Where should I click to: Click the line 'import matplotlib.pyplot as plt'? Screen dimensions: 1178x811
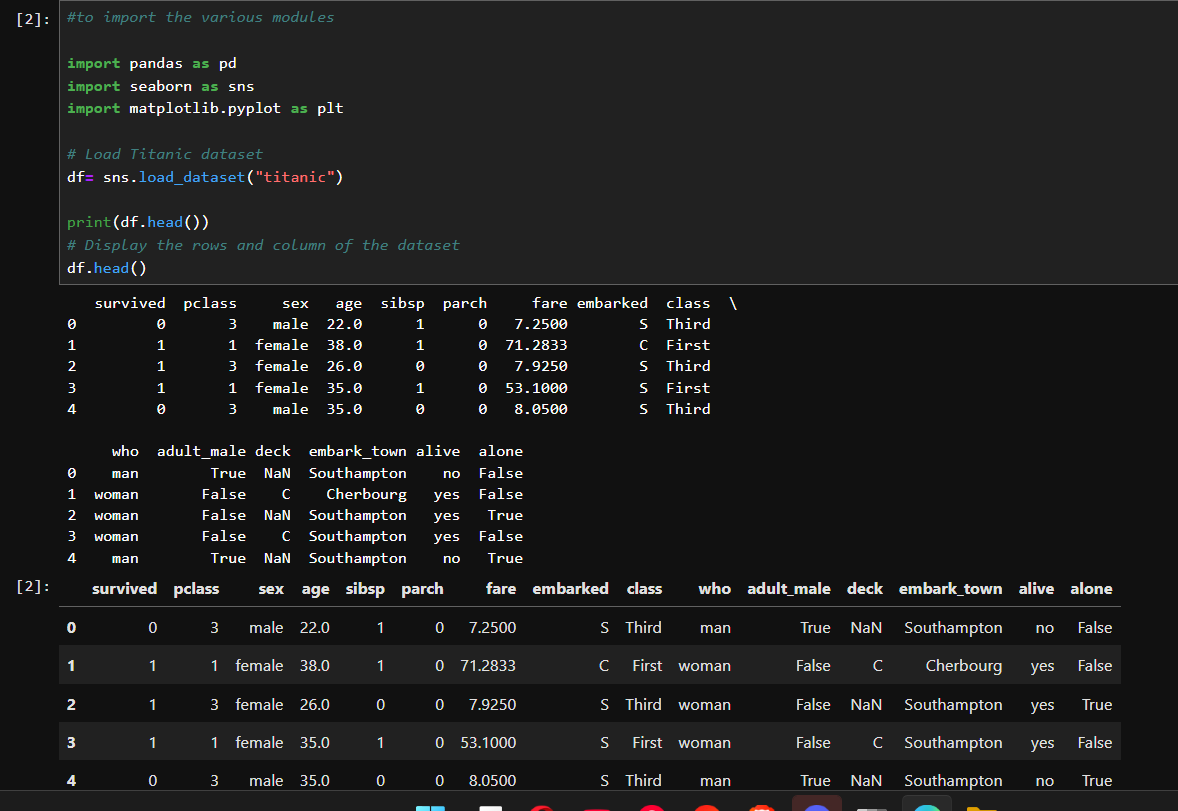205,108
